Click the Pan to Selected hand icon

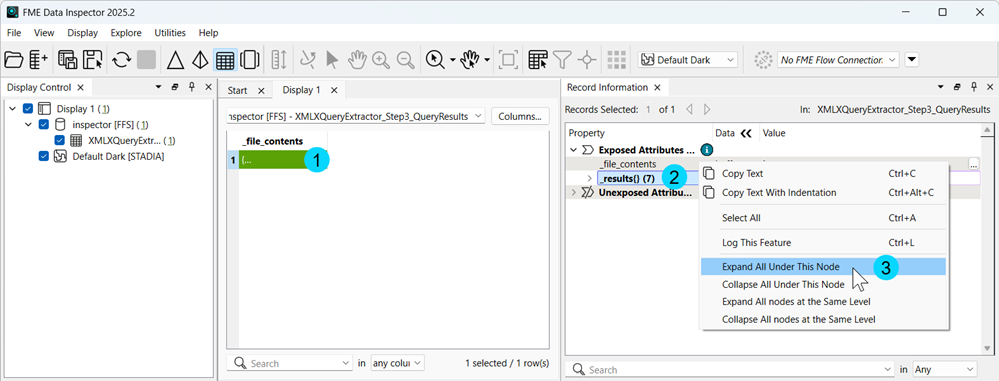tap(470, 60)
